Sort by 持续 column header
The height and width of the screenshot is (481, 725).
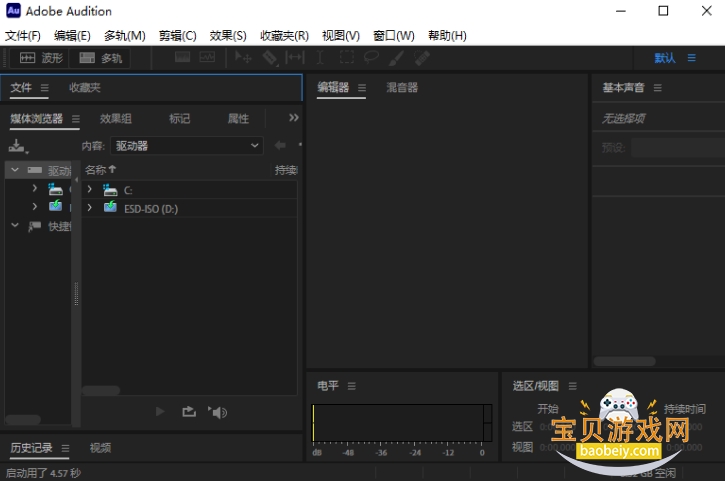point(286,170)
